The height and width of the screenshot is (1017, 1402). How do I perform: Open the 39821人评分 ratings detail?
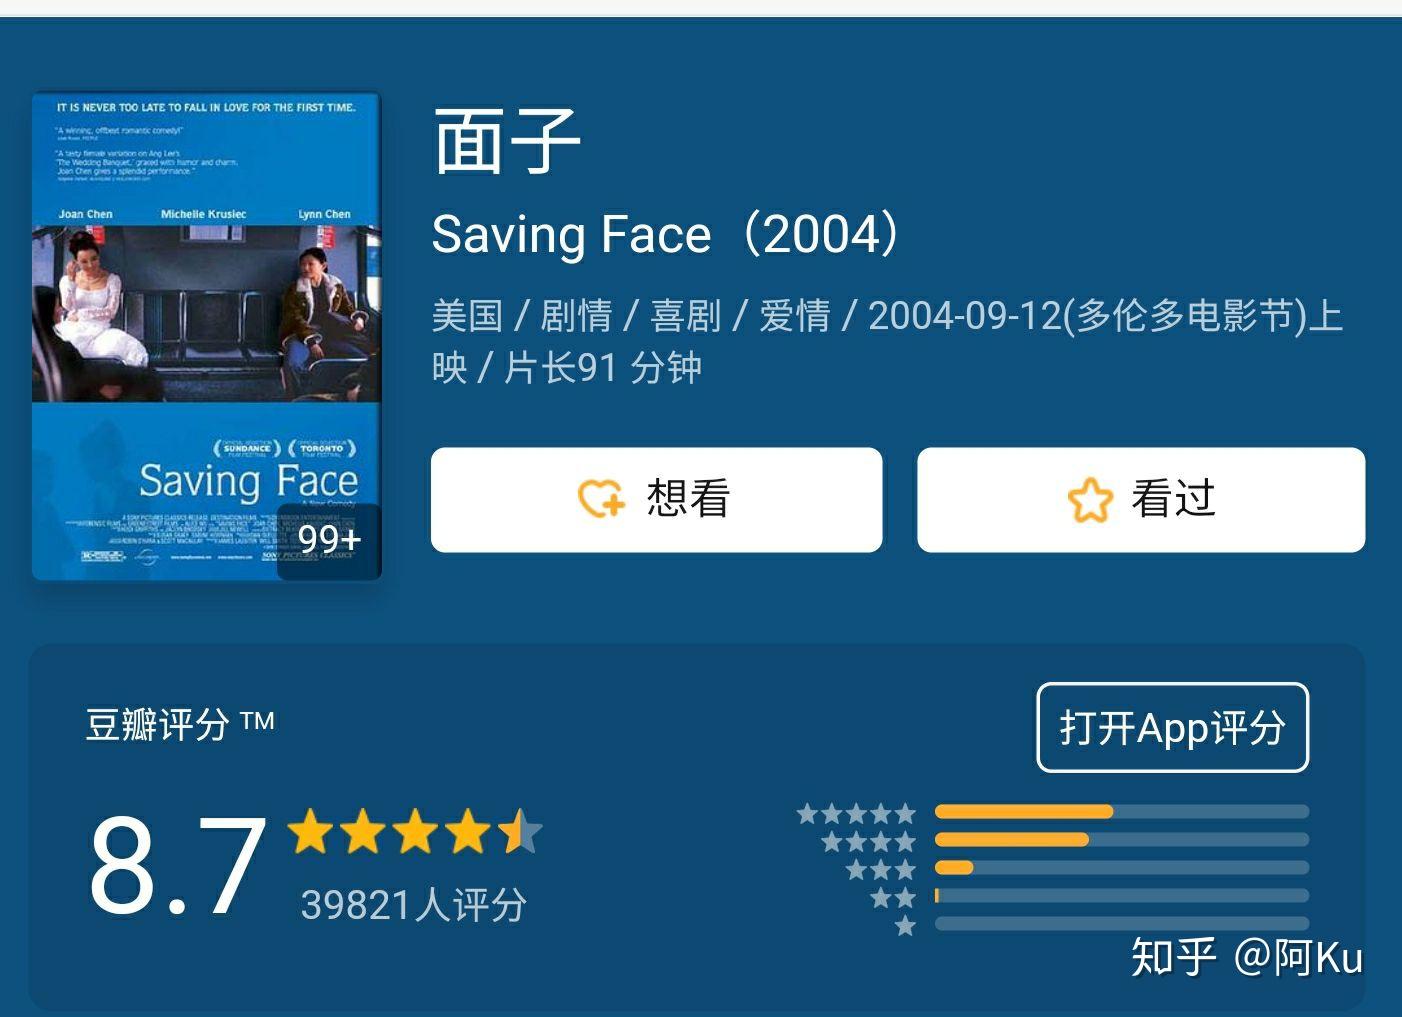[x=413, y=903]
